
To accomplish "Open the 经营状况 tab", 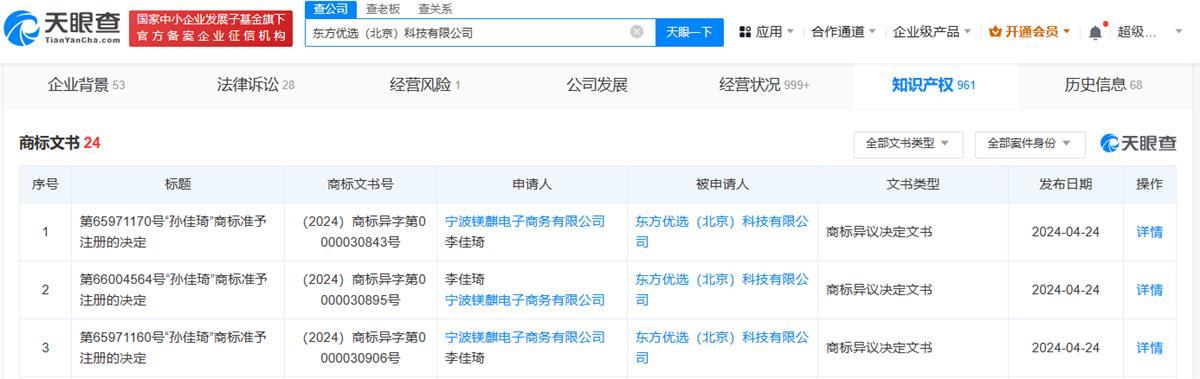I will (764, 85).
